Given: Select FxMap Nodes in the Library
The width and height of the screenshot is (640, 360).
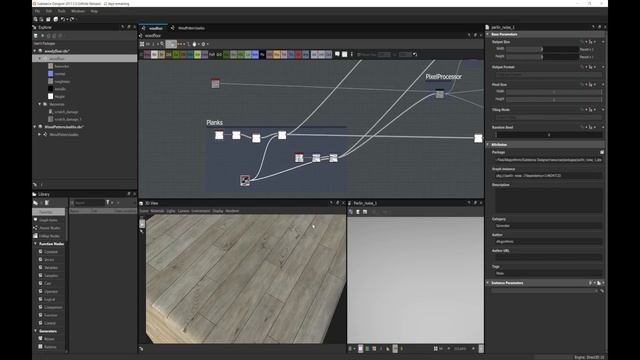Looking at the screenshot, I should click(x=49, y=236).
